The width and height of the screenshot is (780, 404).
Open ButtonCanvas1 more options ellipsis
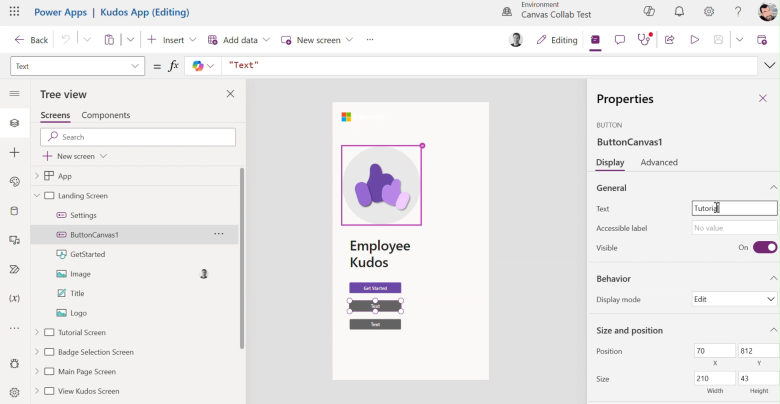[x=219, y=234]
